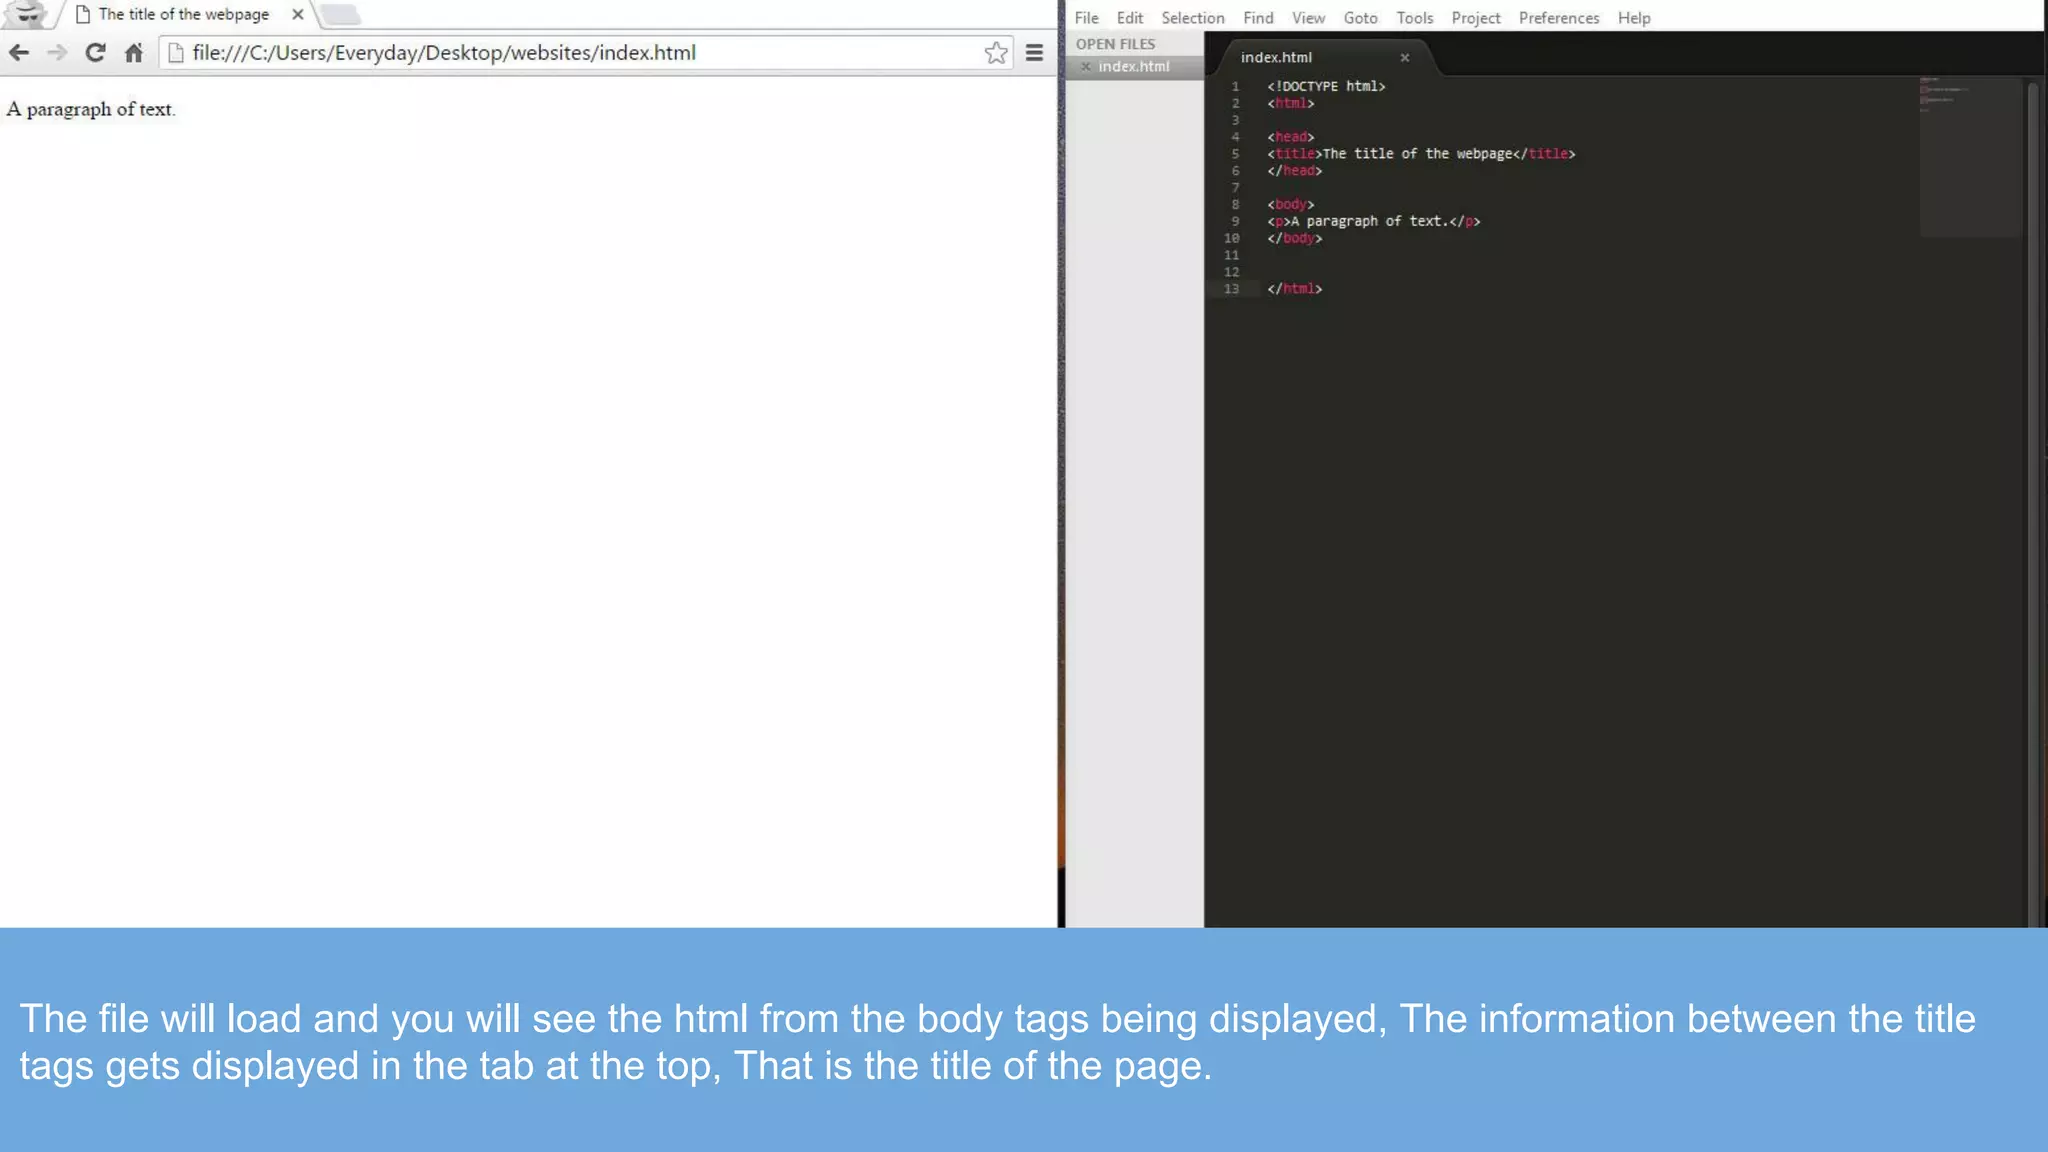The width and height of the screenshot is (2048, 1152).
Task: Select index.html in the Open Files list
Action: [1133, 67]
